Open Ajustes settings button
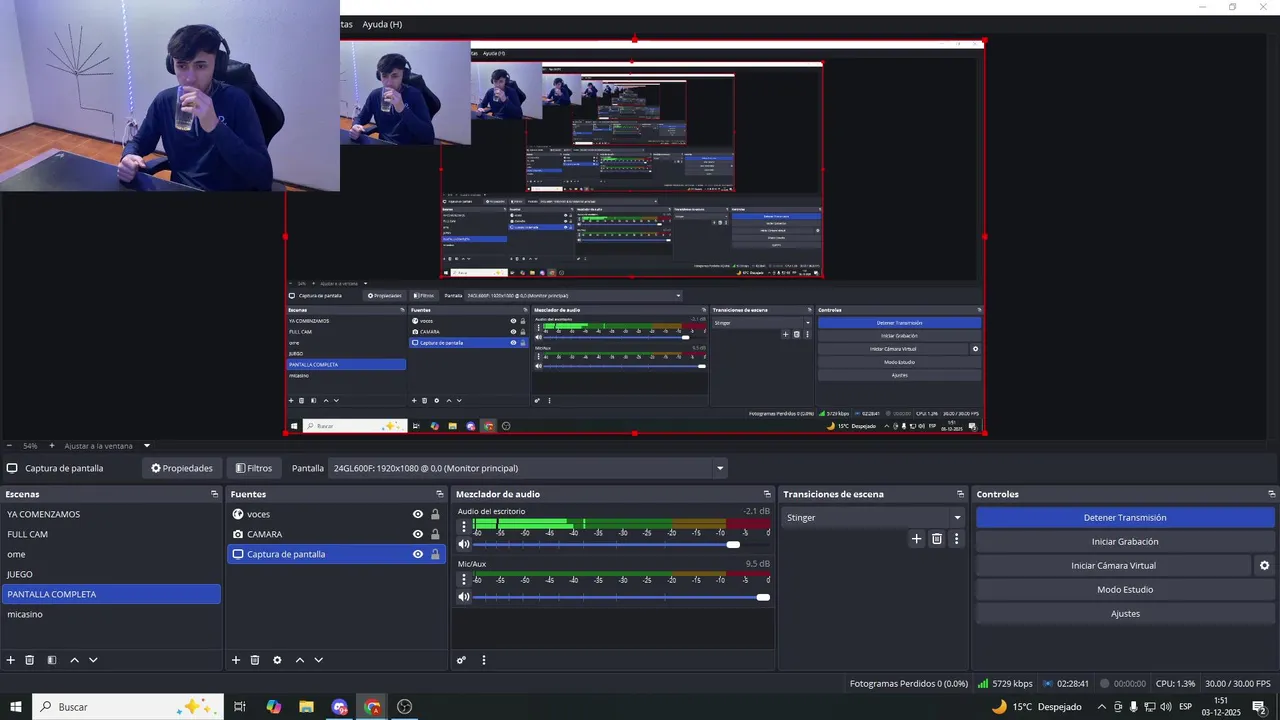 1125,614
